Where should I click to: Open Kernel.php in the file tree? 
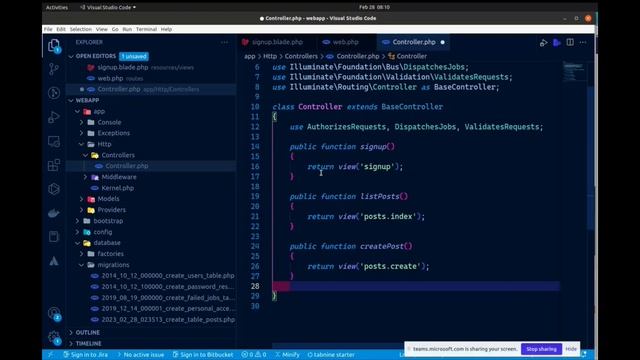118,188
